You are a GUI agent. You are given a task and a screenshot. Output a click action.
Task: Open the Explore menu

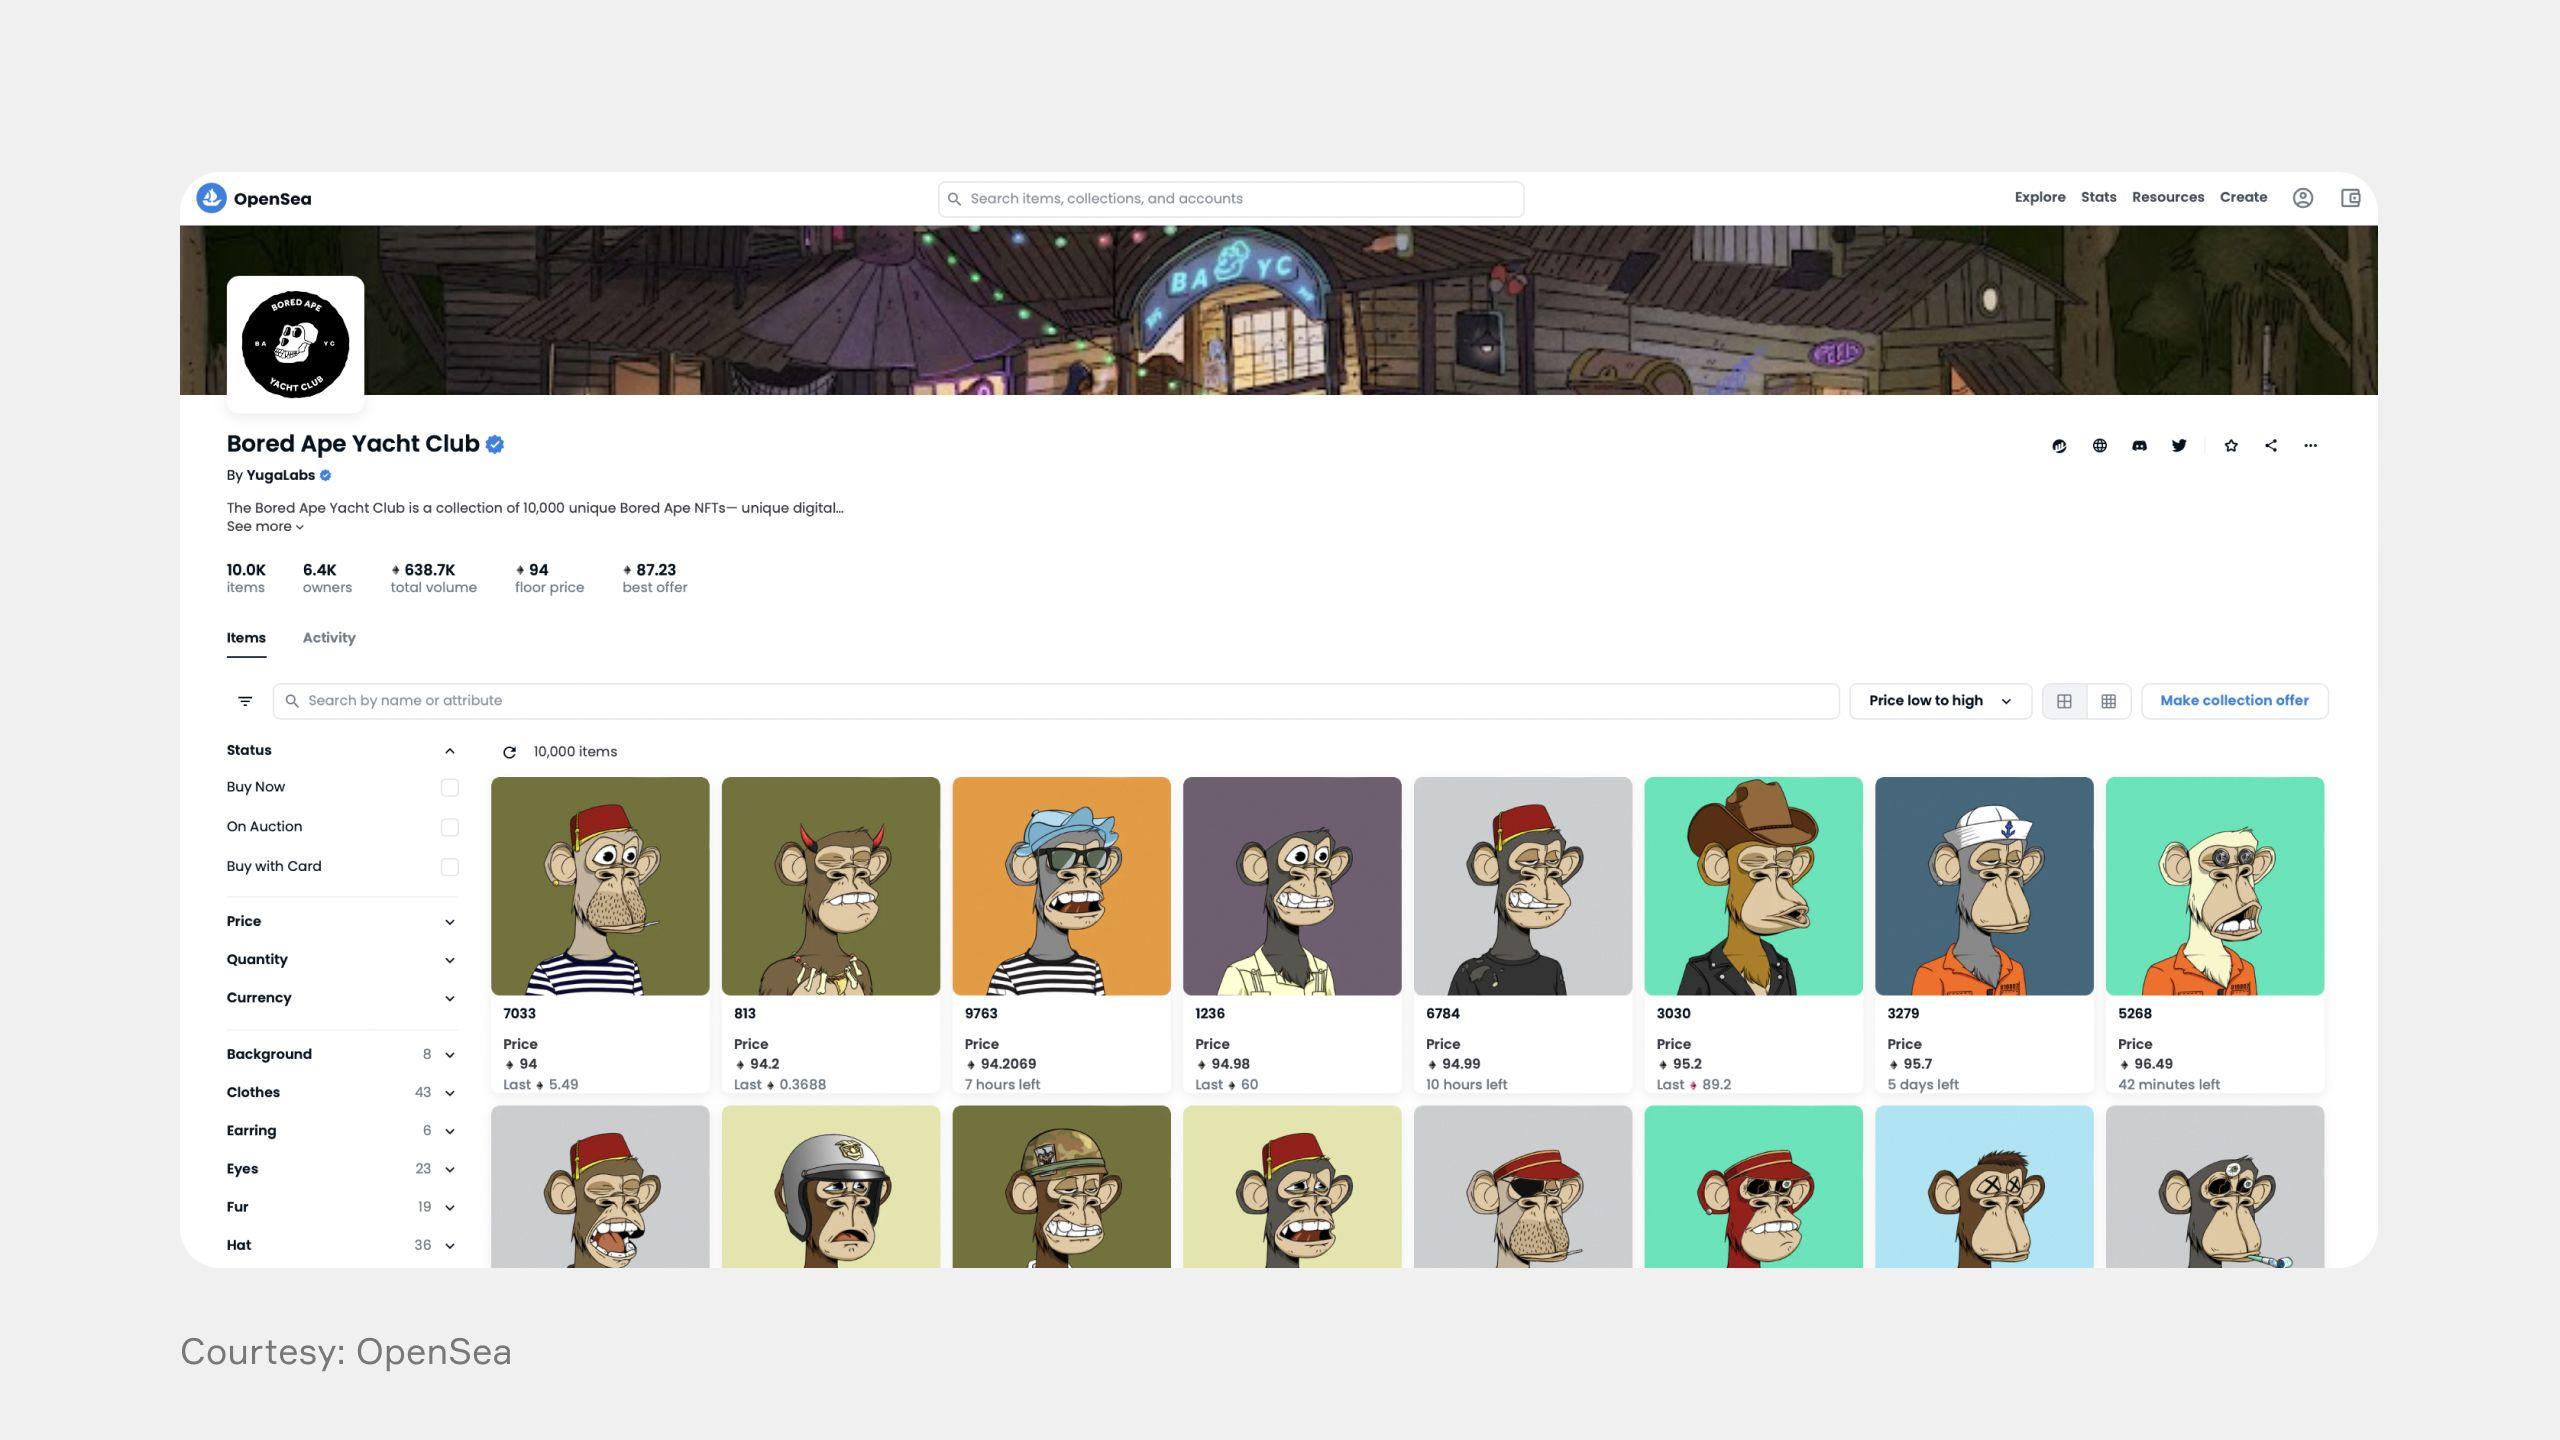[2039, 198]
